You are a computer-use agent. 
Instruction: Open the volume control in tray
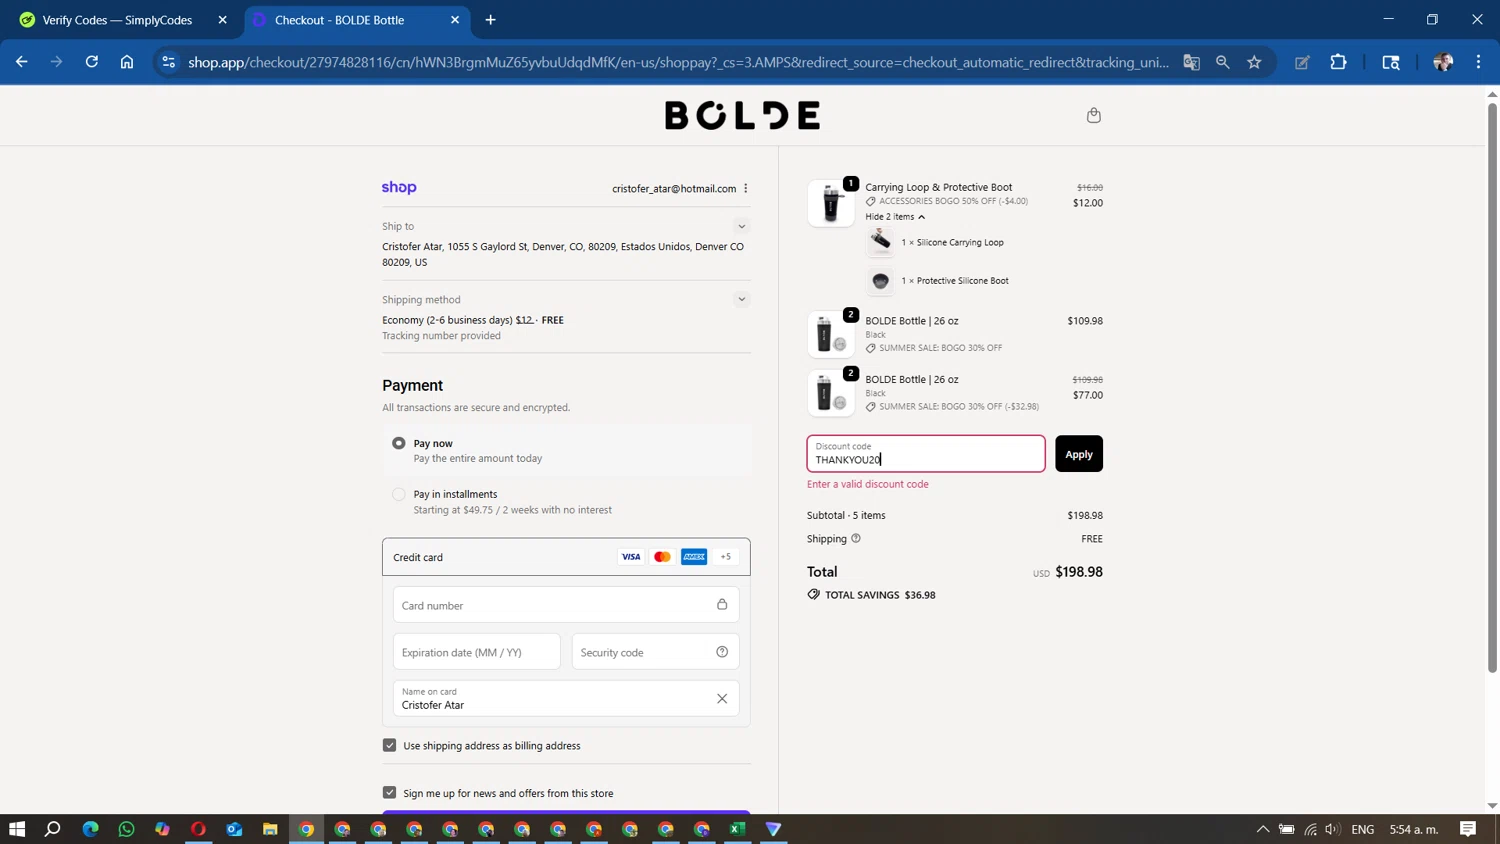[x=1332, y=829]
